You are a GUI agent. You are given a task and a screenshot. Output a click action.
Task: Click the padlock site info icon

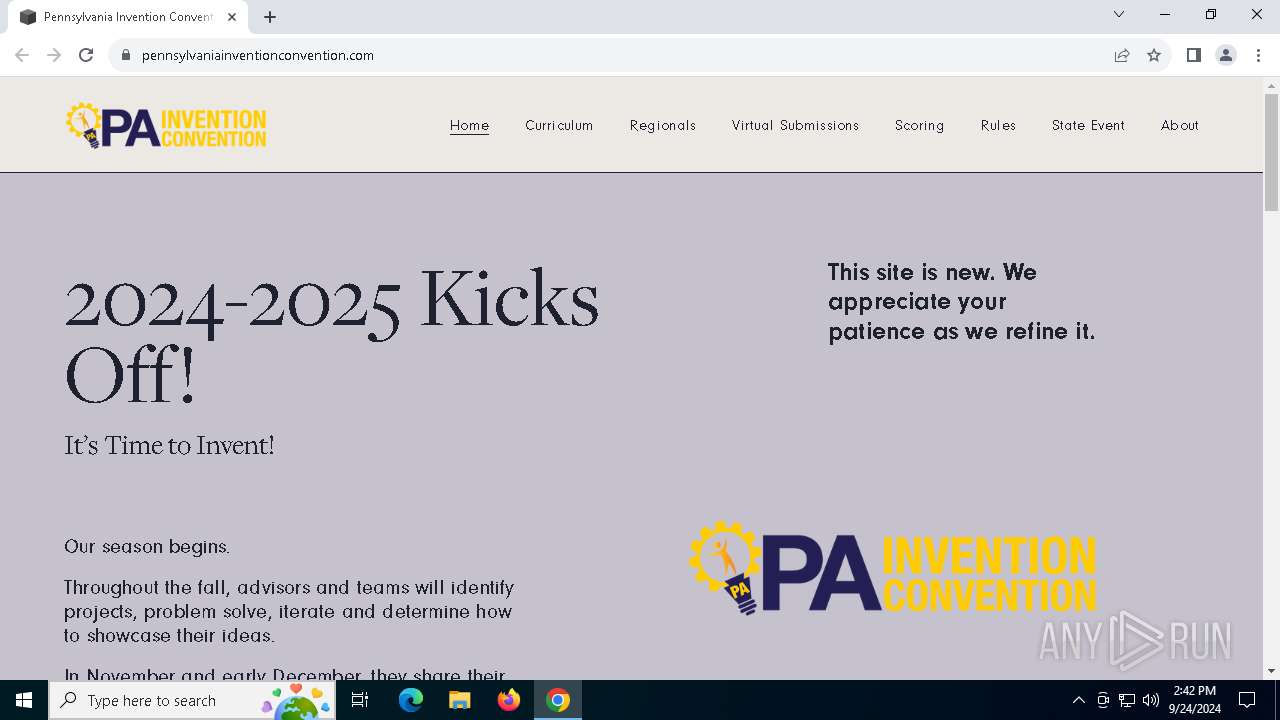point(126,55)
